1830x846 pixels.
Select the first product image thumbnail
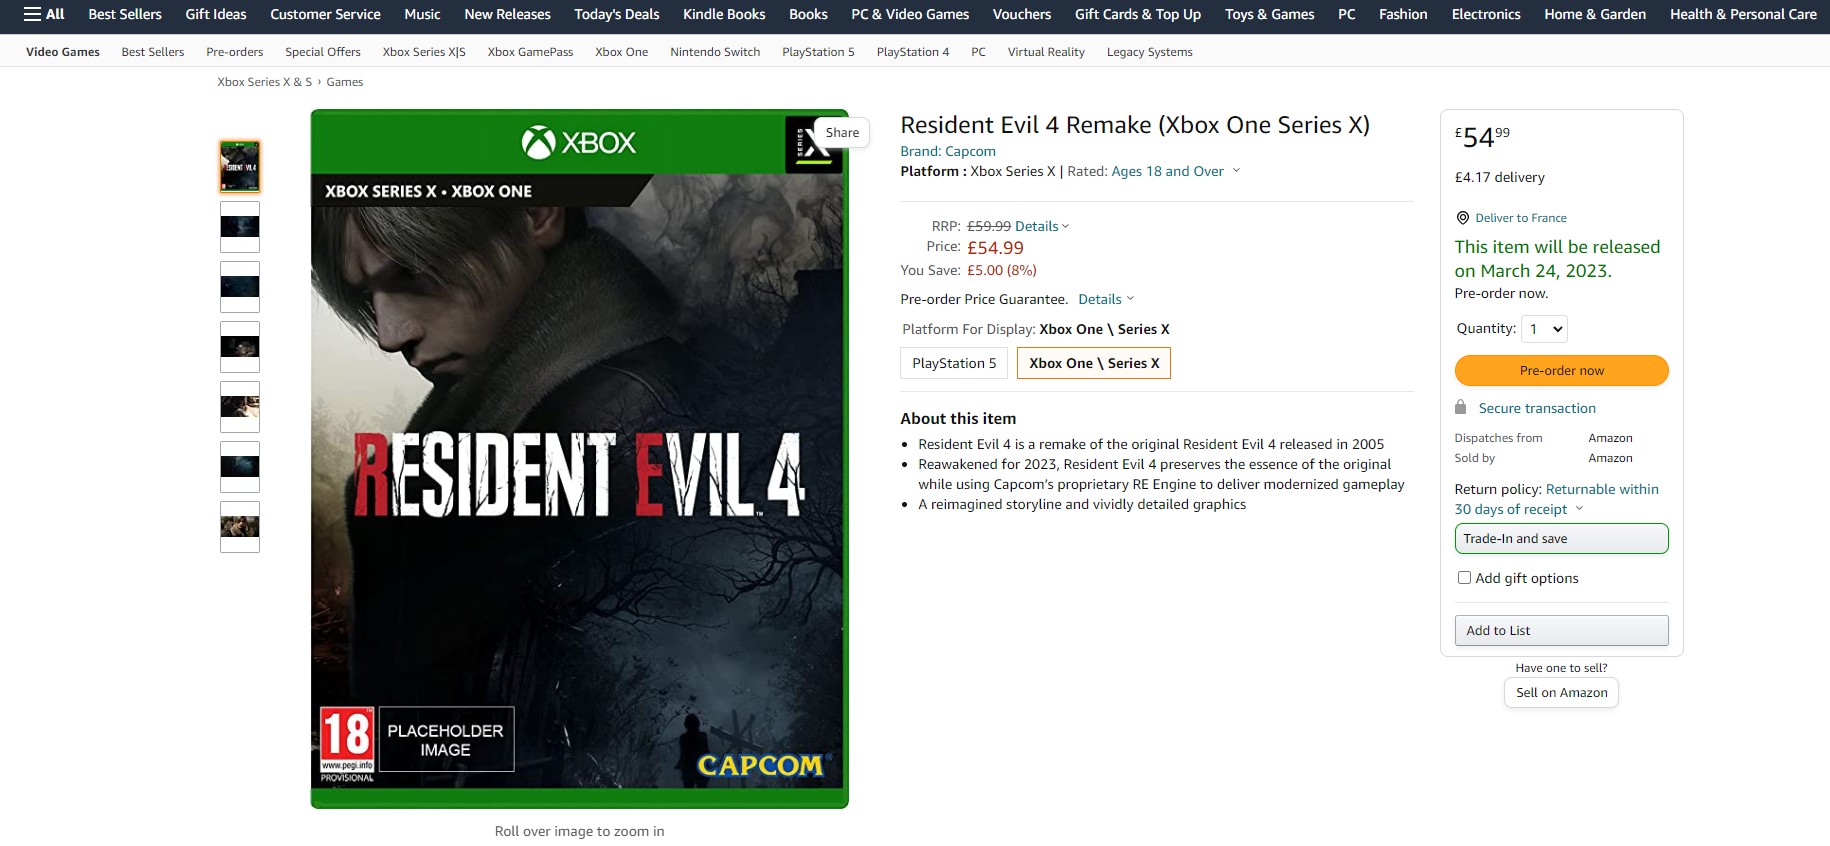239,166
